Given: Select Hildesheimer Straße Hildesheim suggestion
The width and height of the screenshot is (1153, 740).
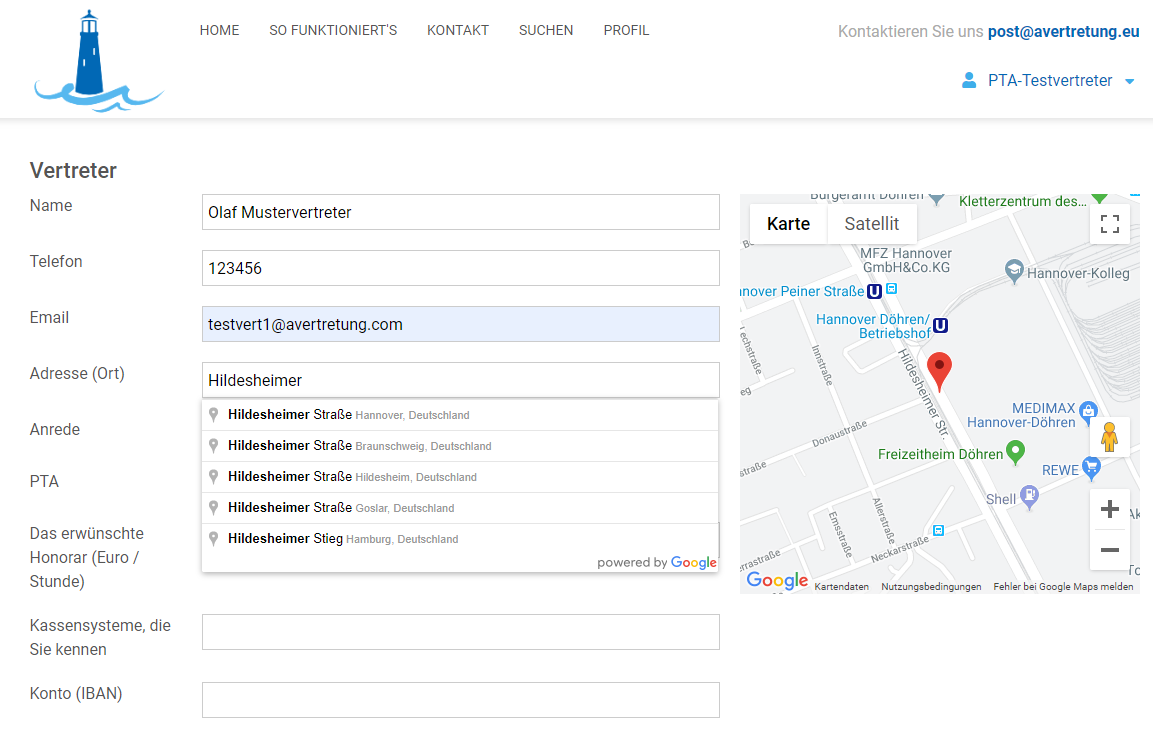Looking at the screenshot, I should [x=460, y=477].
